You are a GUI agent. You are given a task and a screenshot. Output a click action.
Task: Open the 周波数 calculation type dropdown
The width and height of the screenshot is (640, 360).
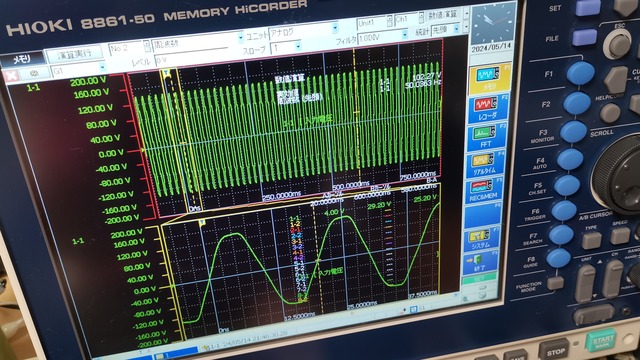pos(198,41)
